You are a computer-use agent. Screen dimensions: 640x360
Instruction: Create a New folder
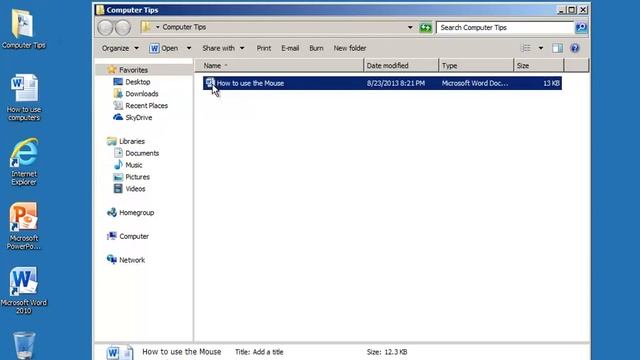(x=350, y=48)
